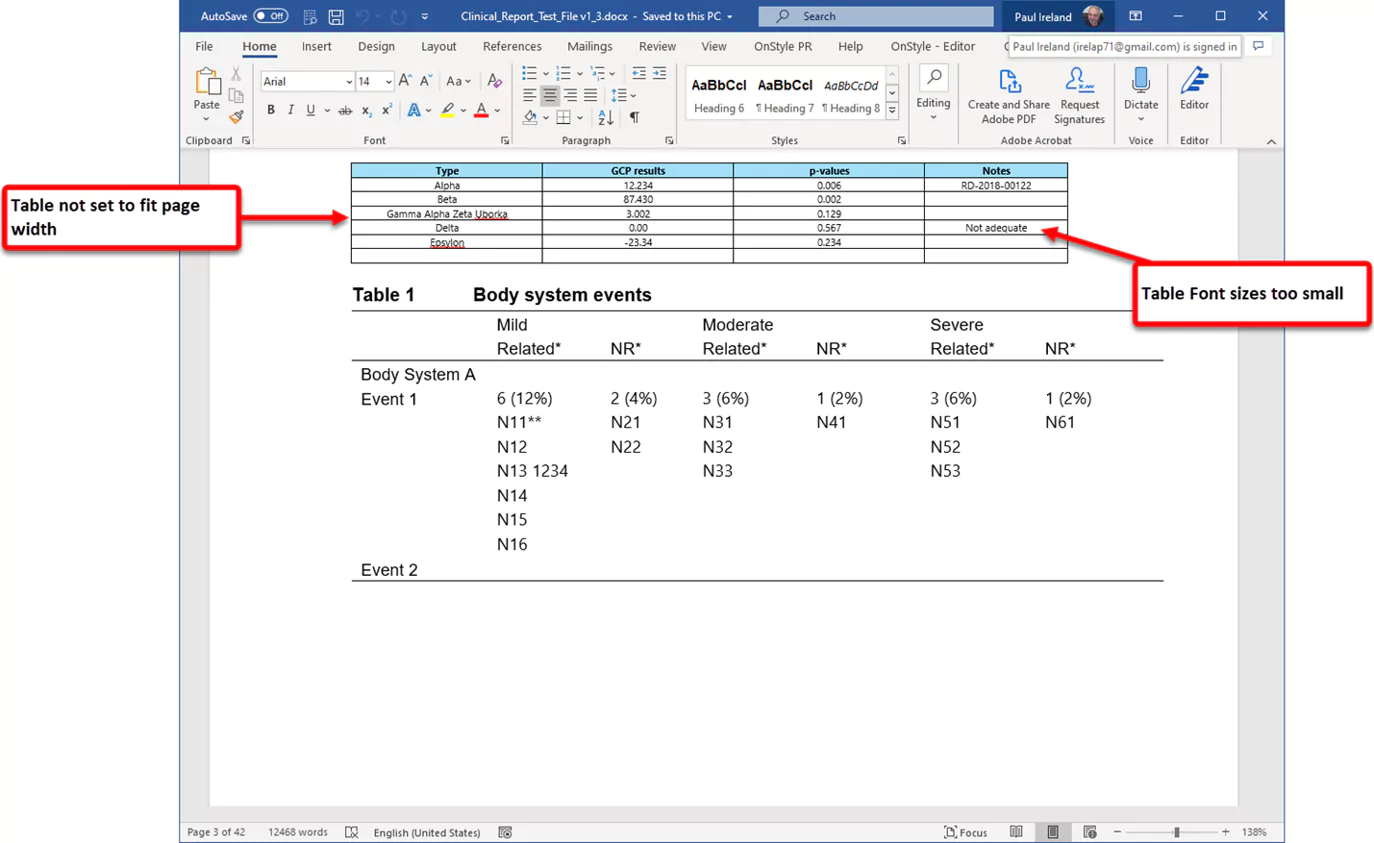Apply the Heading 6 style
This screenshot has height=843, width=1374.
pos(720,96)
